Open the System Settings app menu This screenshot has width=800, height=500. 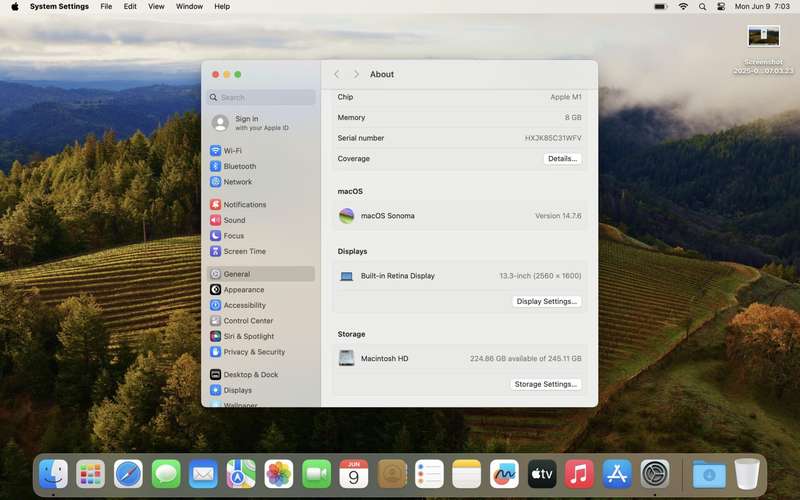coord(59,7)
